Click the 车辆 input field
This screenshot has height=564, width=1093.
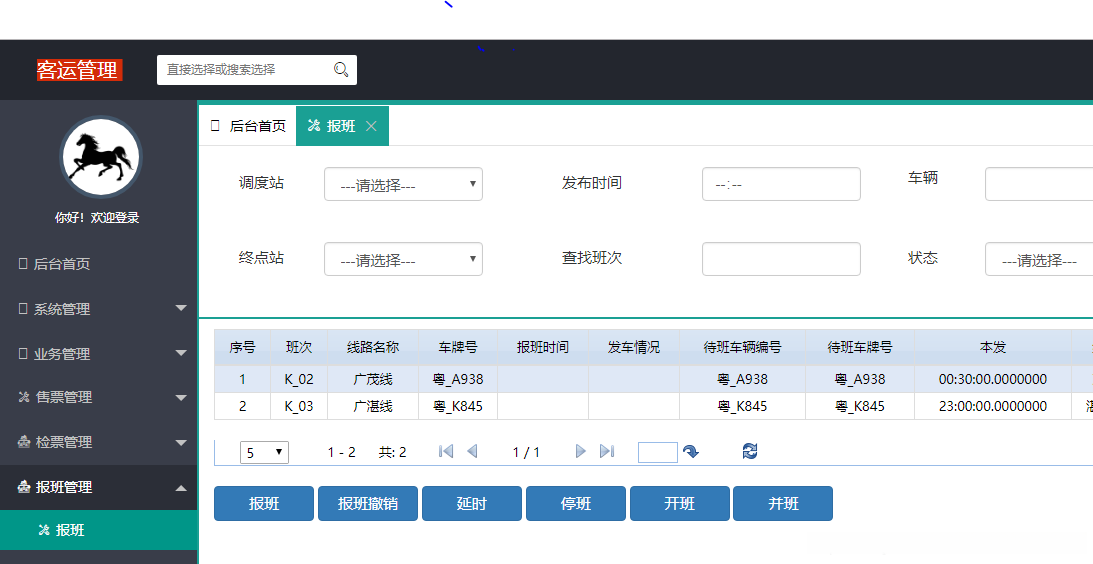(1039, 184)
